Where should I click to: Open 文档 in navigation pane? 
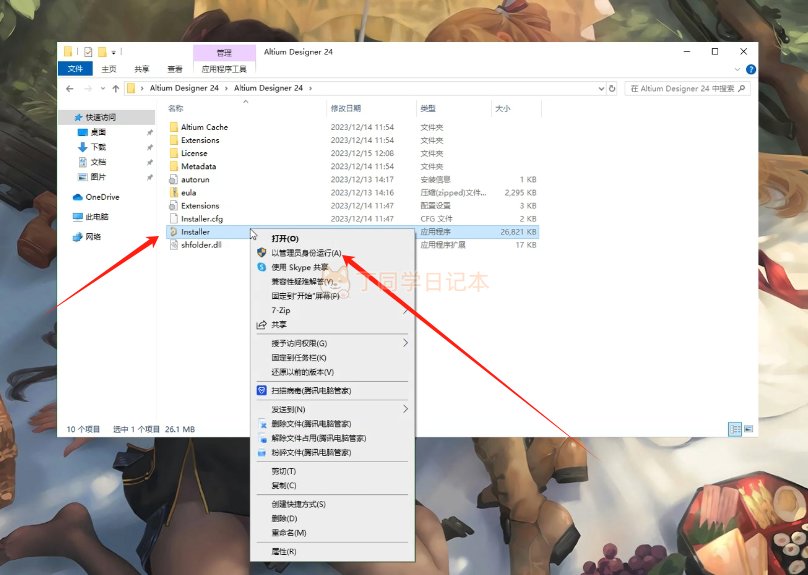click(98, 162)
